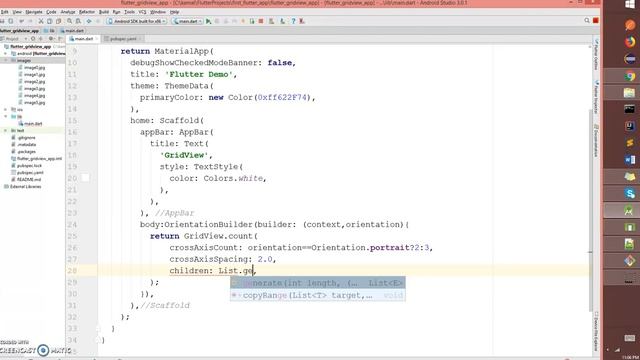Select image0.jpg in the project tree
The image size is (640, 360).
[33, 67]
